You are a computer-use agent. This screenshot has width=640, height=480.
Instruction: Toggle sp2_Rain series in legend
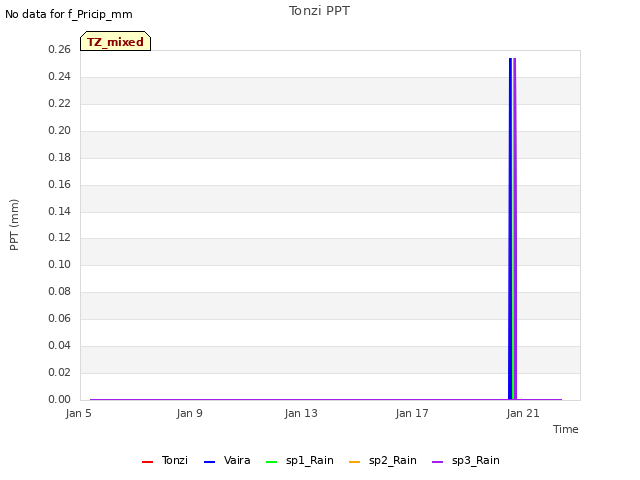click(383, 460)
